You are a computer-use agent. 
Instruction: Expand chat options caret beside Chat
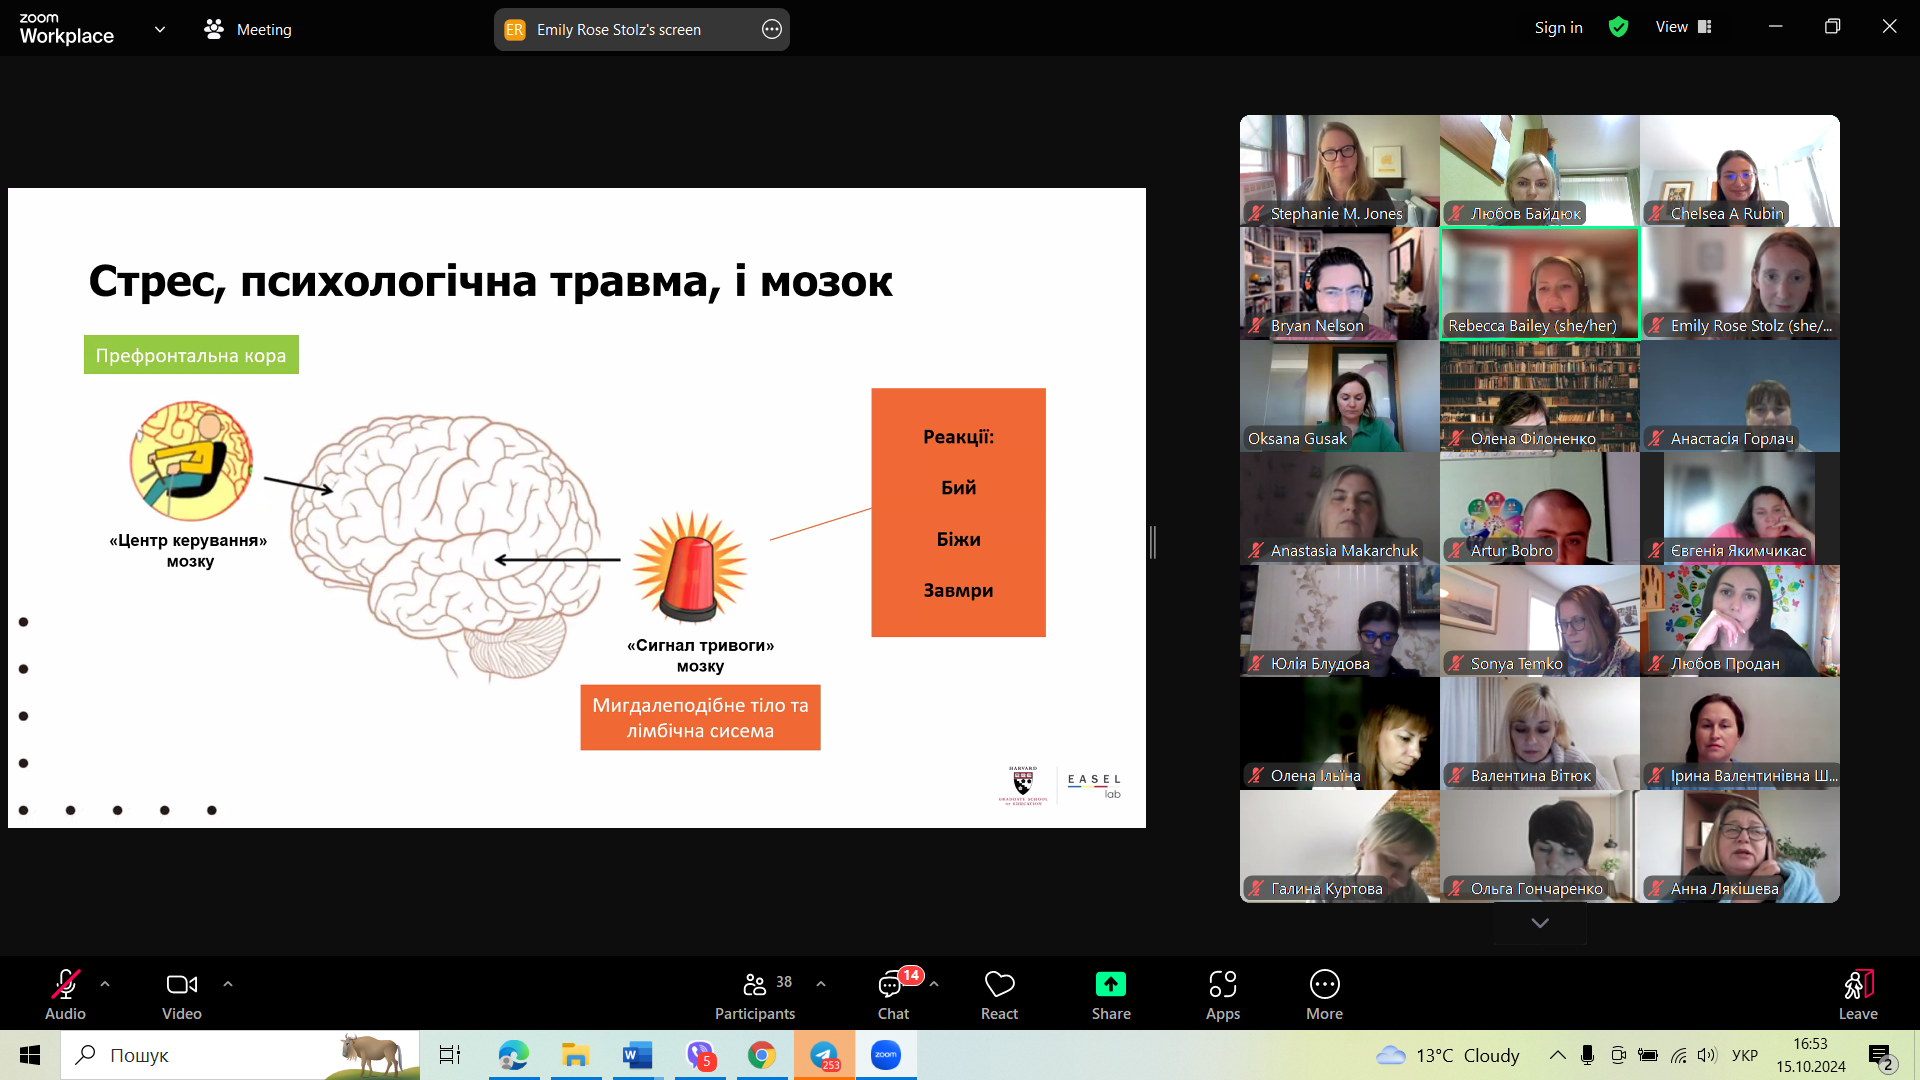[x=934, y=984]
